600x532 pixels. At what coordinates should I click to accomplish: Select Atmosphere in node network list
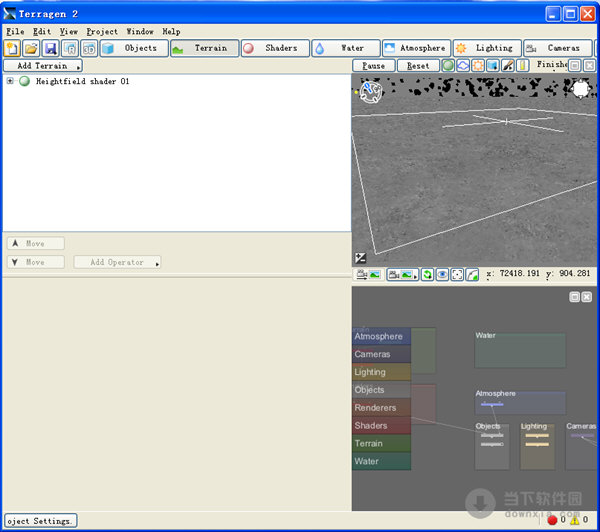[x=382, y=336]
